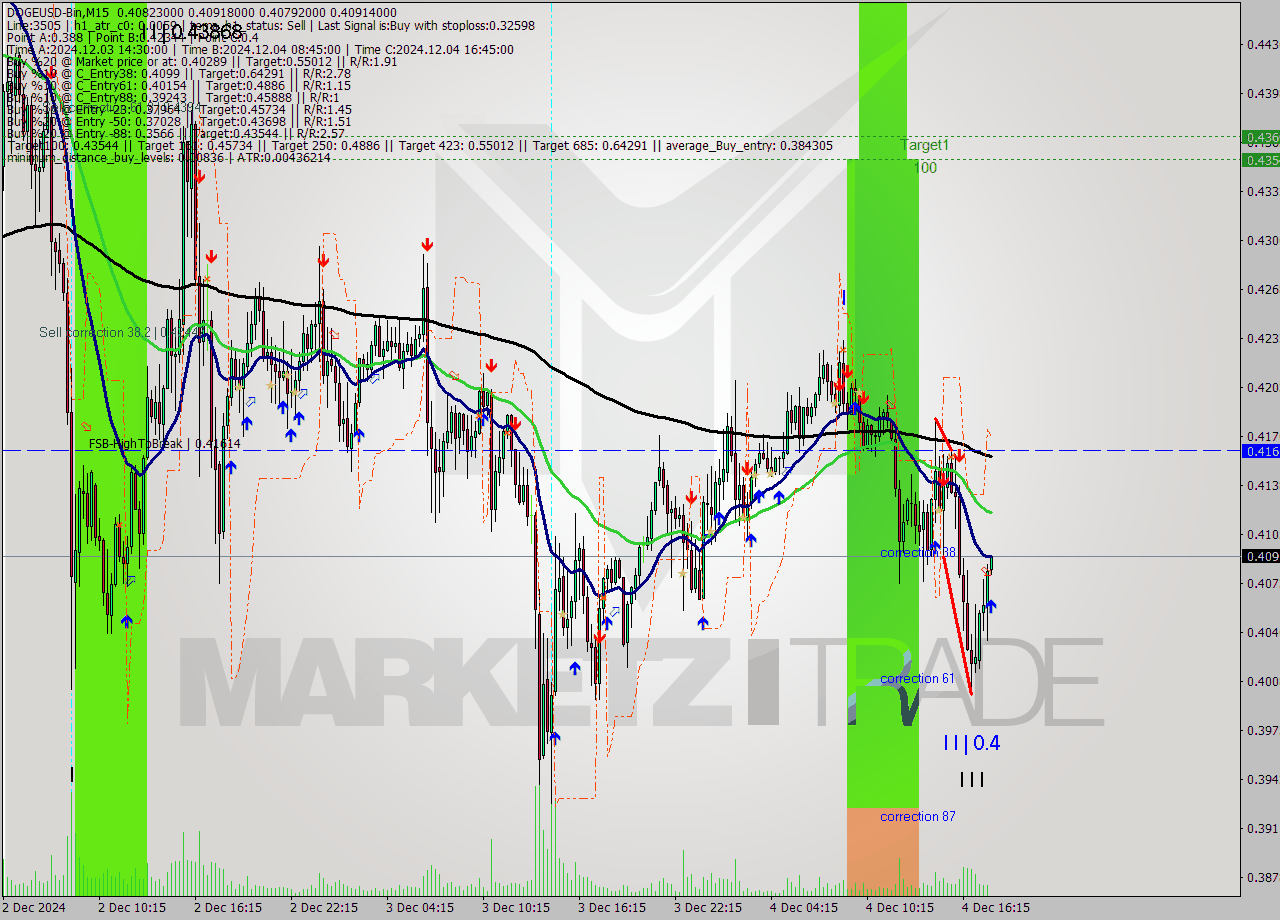Click the 0.397 price axis label
1280x920 pixels.
pyautogui.click(x=1262, y=730)
